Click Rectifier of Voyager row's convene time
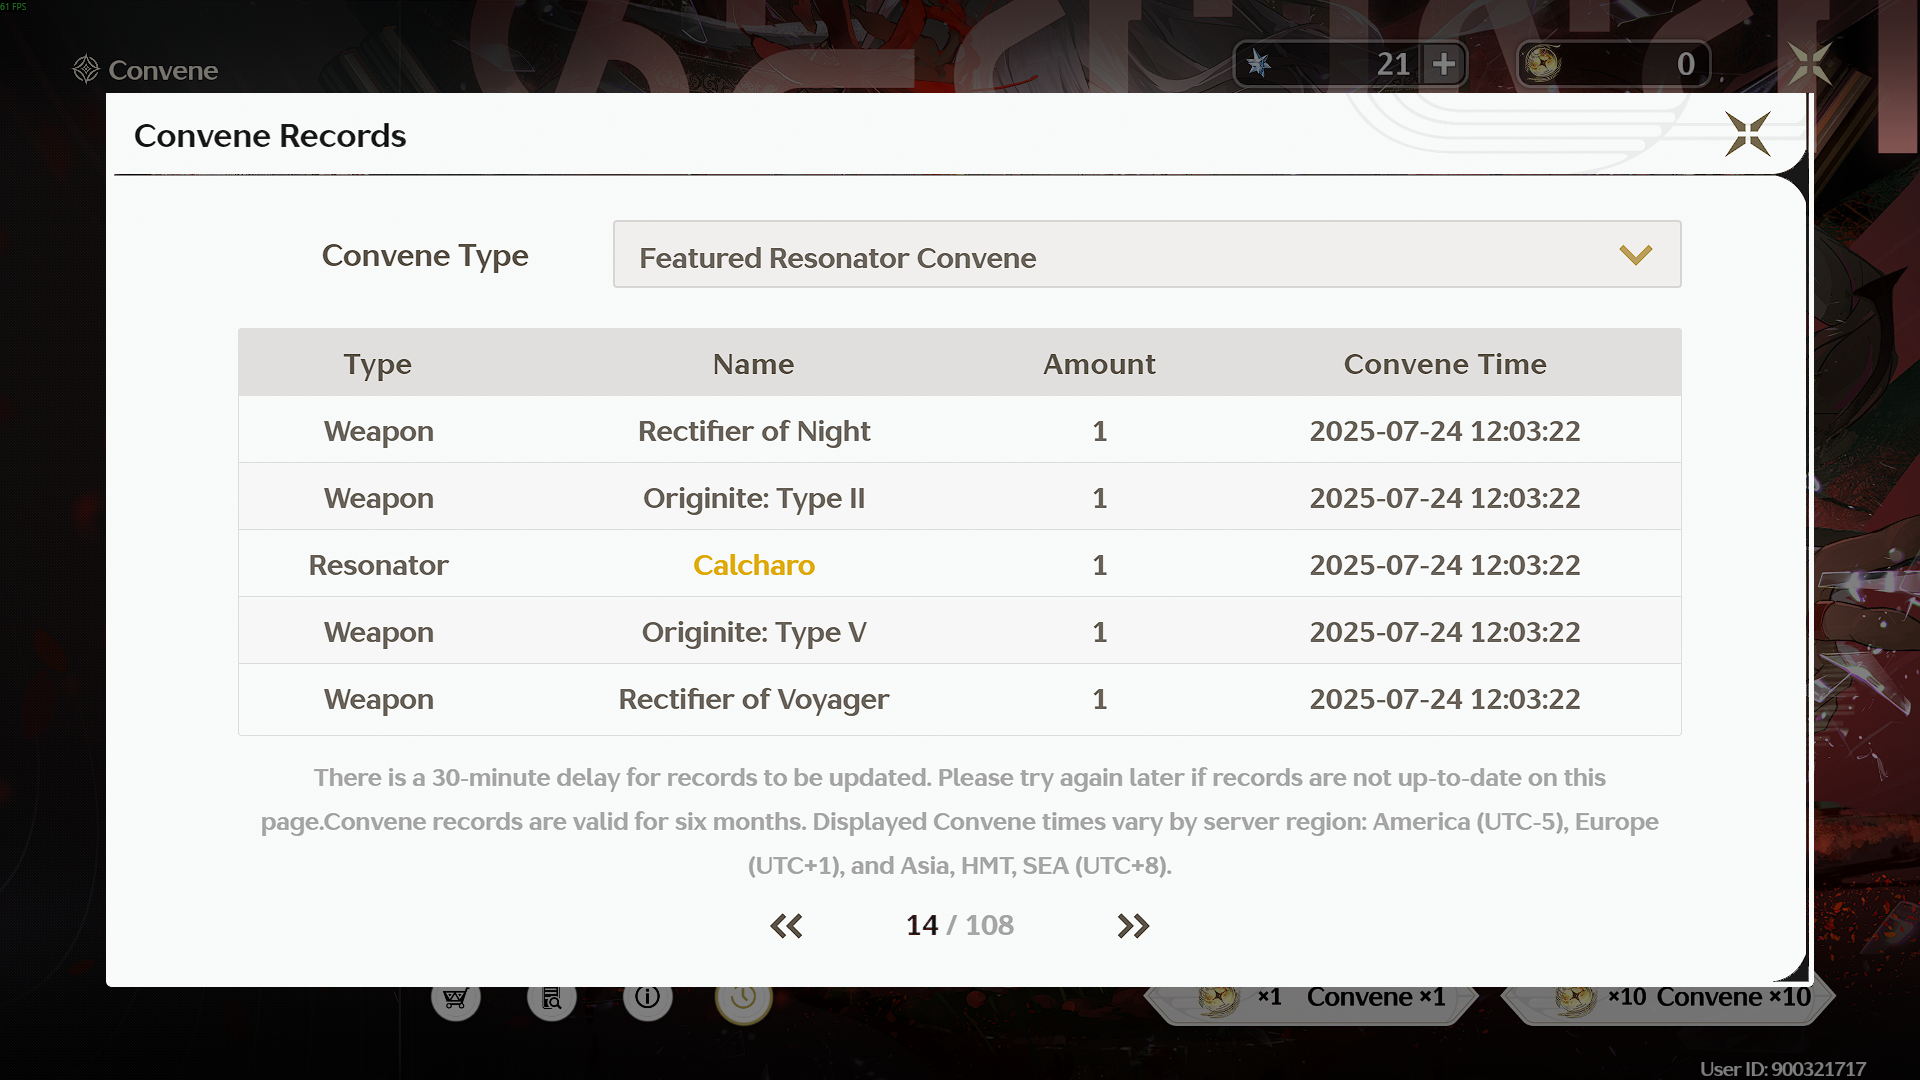 tap(1445, 699)
